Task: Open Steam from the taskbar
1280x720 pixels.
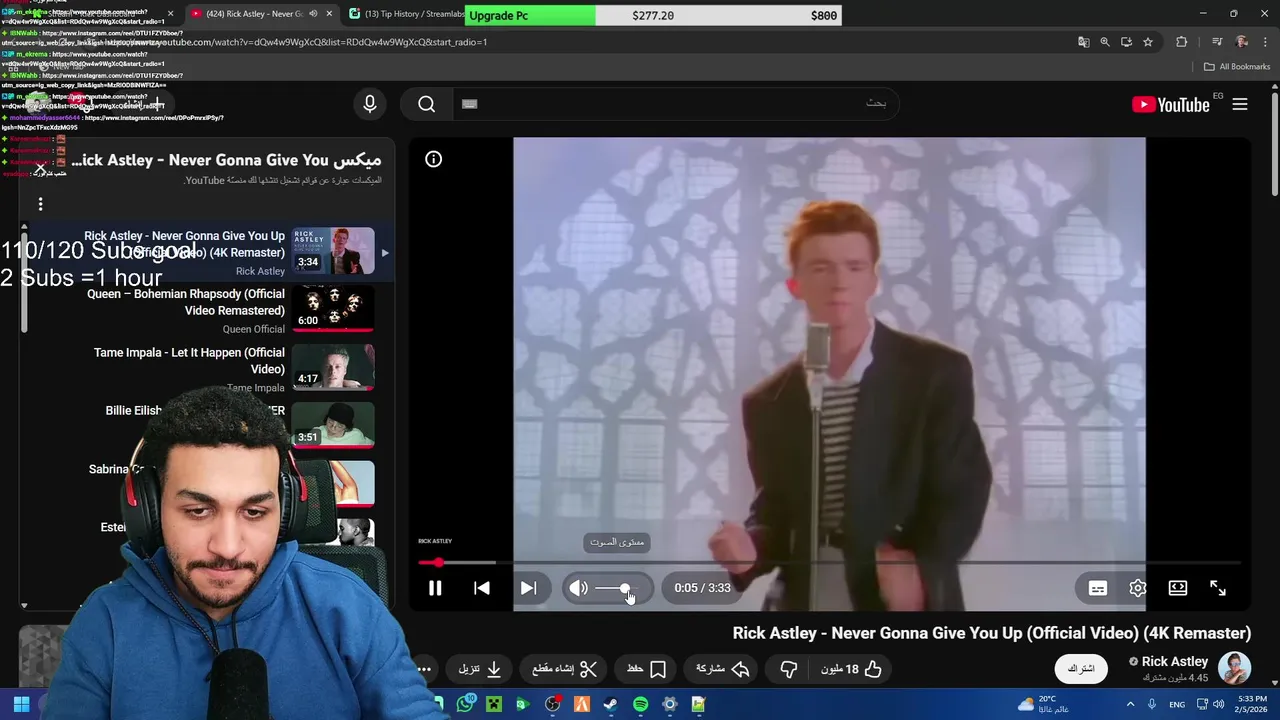Action: click(611, 704)
